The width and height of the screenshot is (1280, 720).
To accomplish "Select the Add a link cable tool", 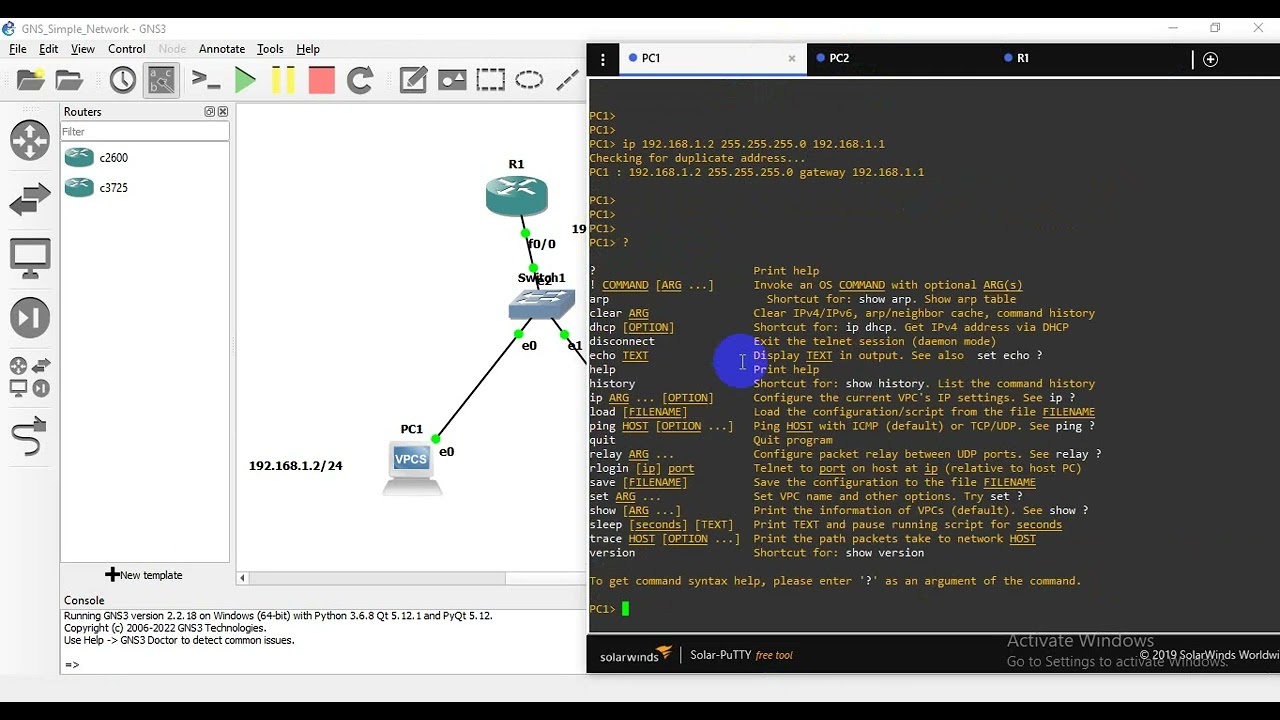I will click(30, 438).
